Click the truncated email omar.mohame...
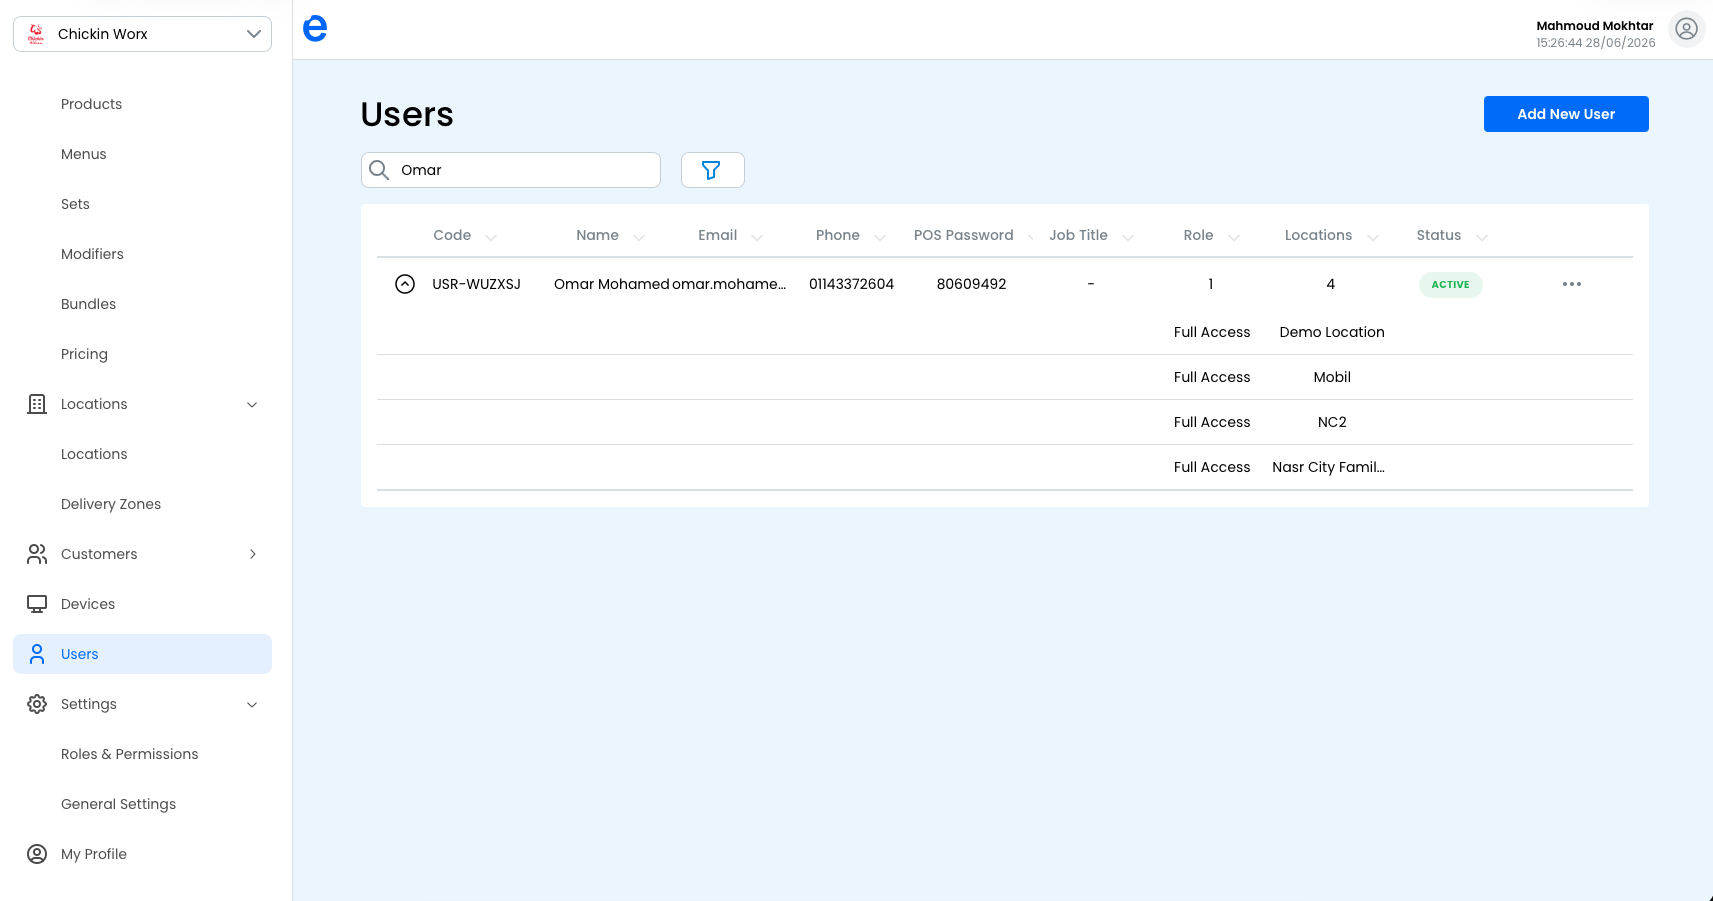The width and height of the screenshot is (1713, 901). [729, 284]
